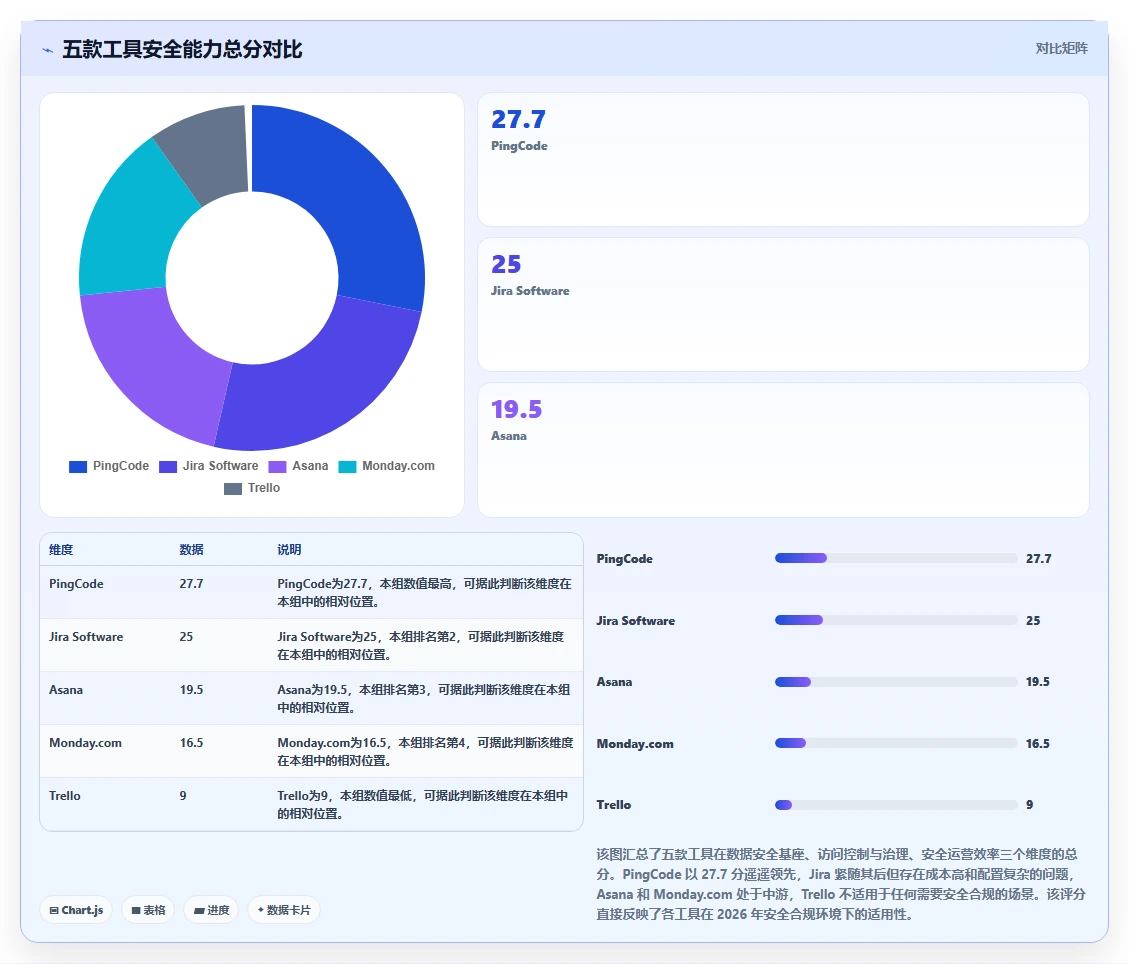1129x964 pixels.
Task: Select Trello cell in the table
Action: [x=65, y=796]
